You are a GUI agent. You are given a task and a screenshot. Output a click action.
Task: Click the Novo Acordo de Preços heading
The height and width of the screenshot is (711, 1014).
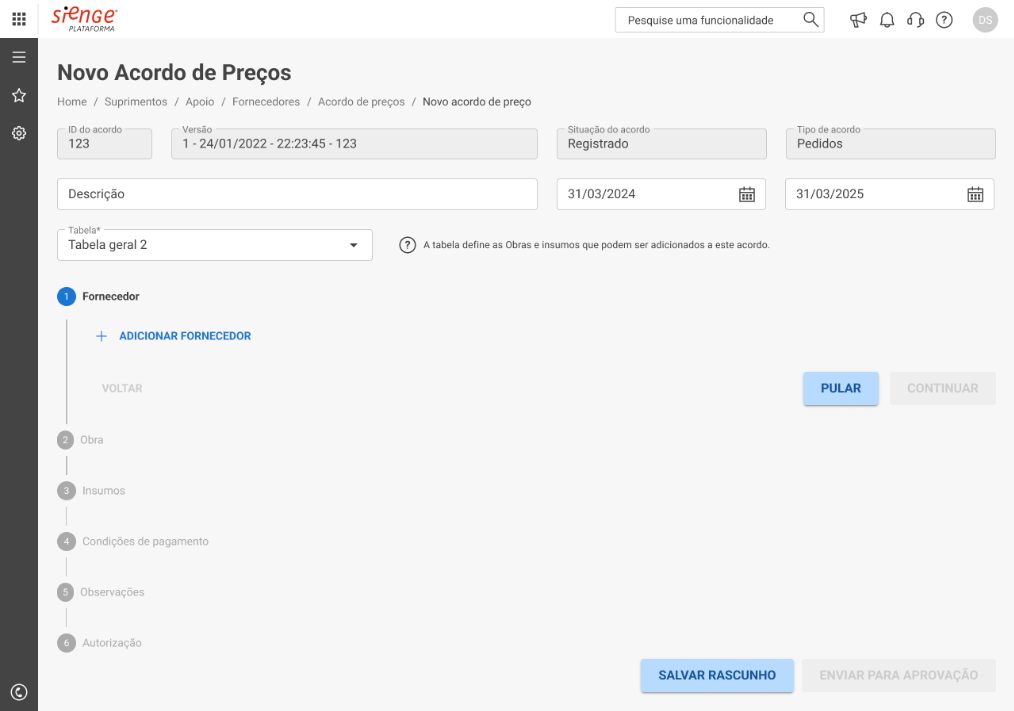(174, 72)
